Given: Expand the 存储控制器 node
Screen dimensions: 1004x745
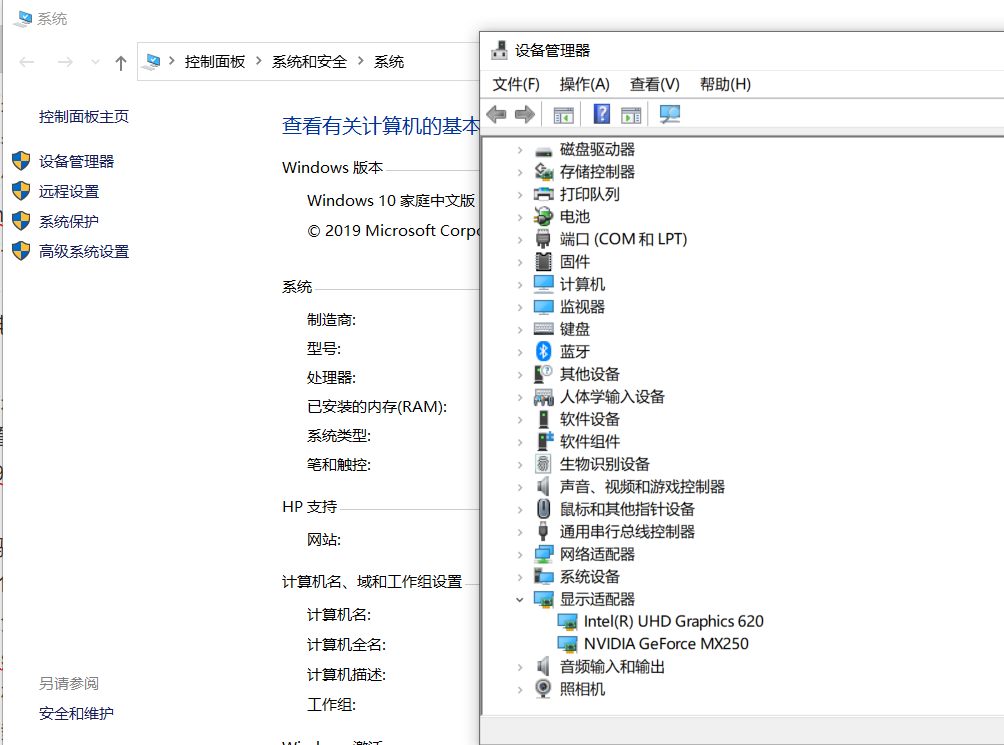Looking at the screenshot, I should click(x=520, y=172).
